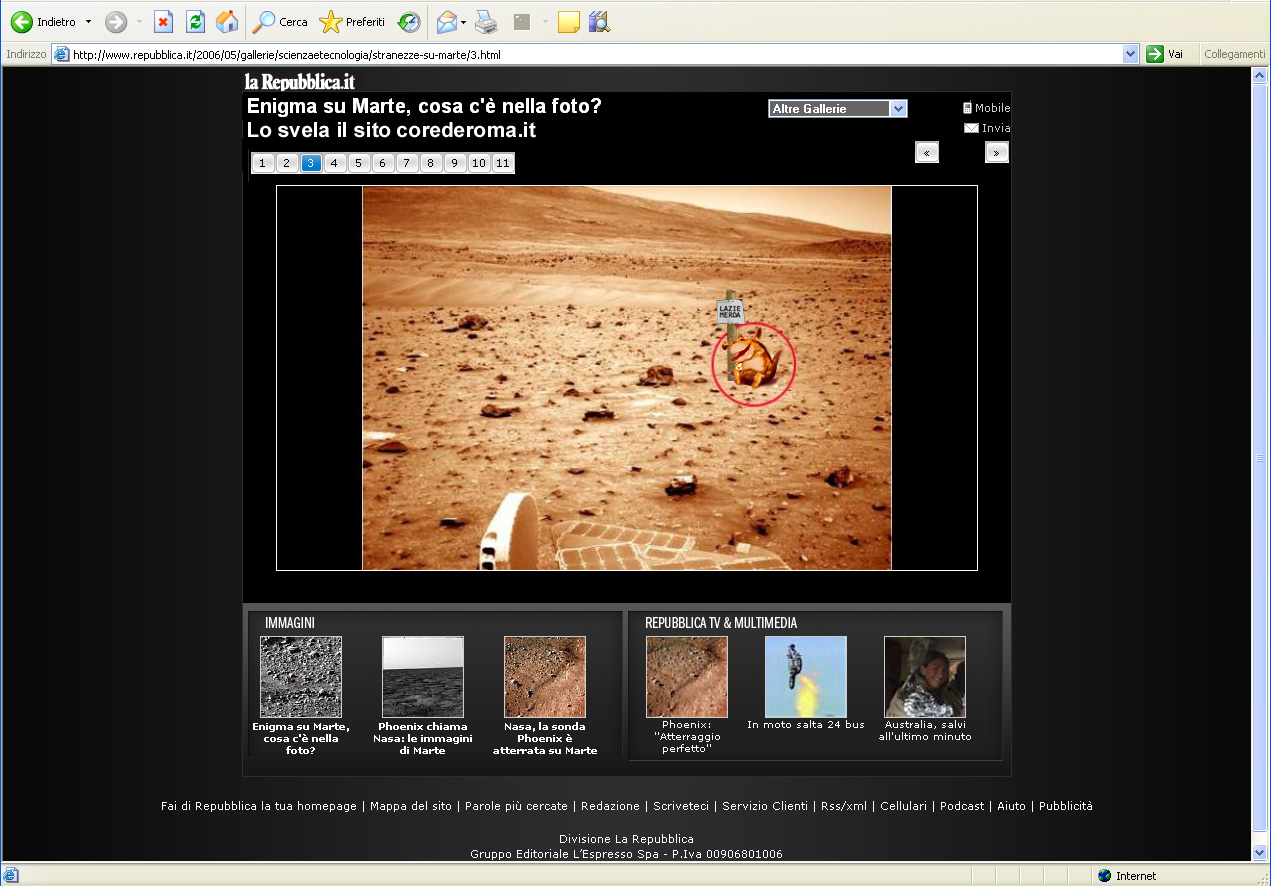Go to next photo with » button
1271x886 pixels.
(997, 152)
